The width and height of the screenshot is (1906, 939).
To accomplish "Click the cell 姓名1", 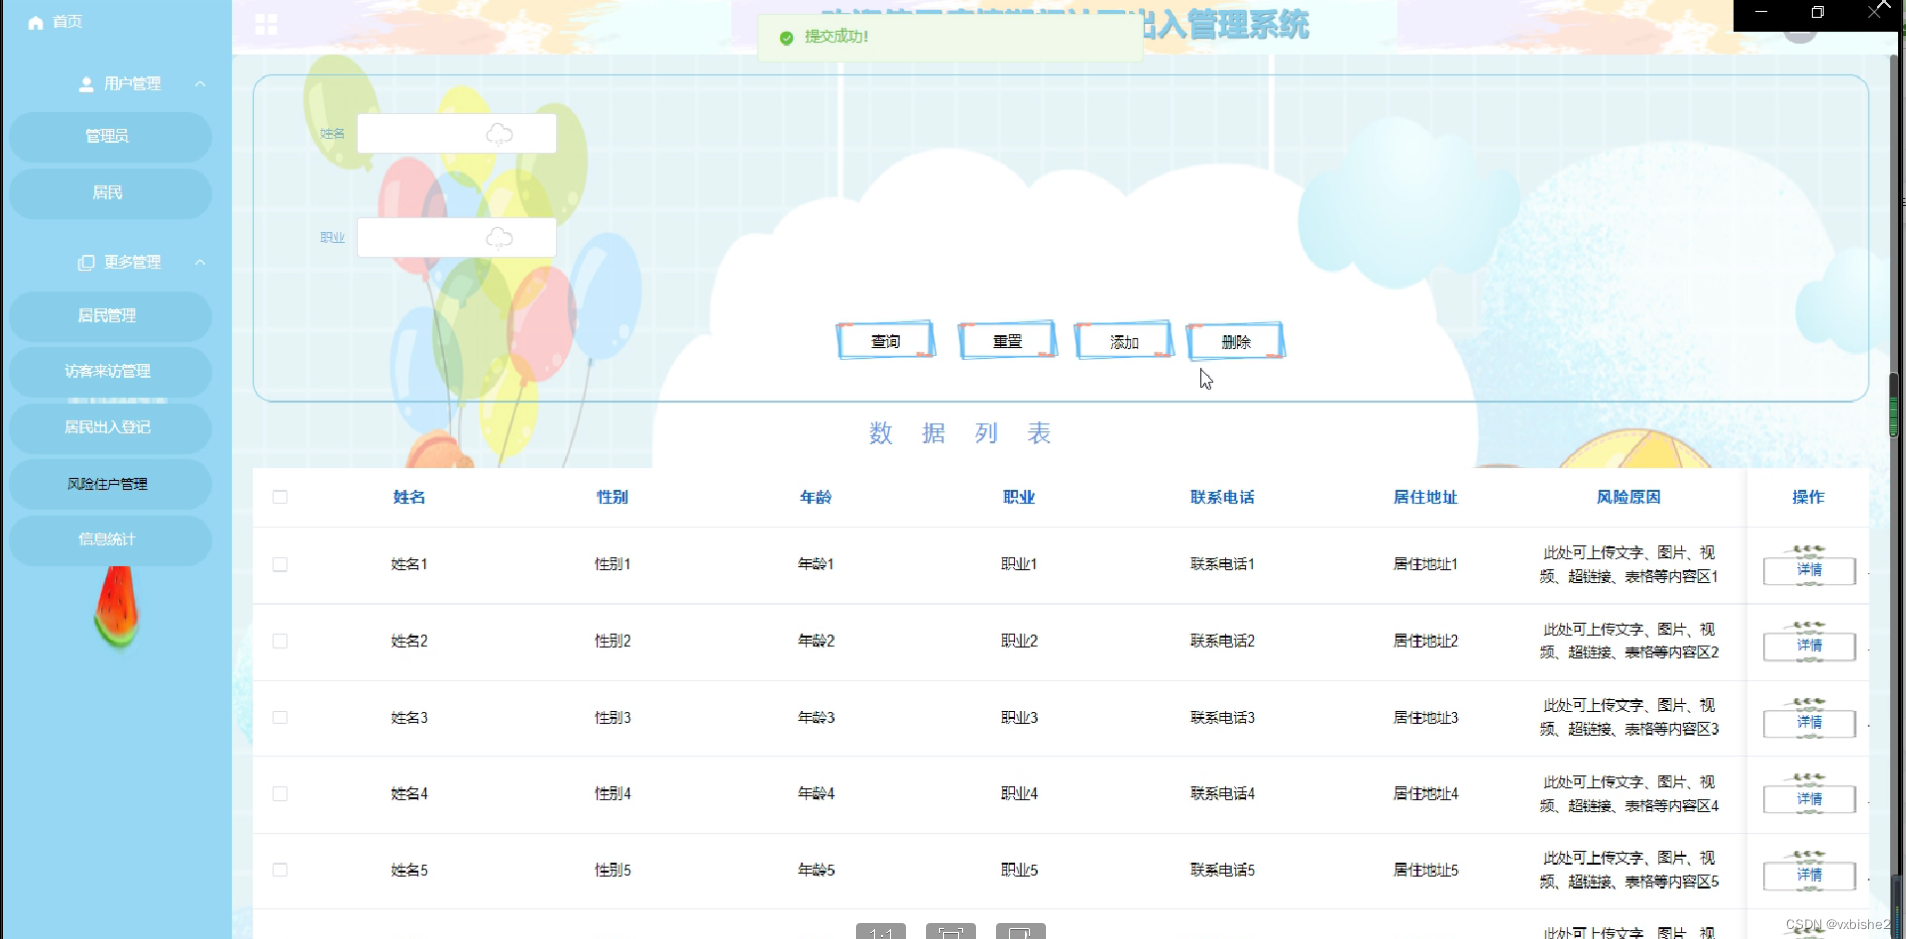I will [409, 564].
